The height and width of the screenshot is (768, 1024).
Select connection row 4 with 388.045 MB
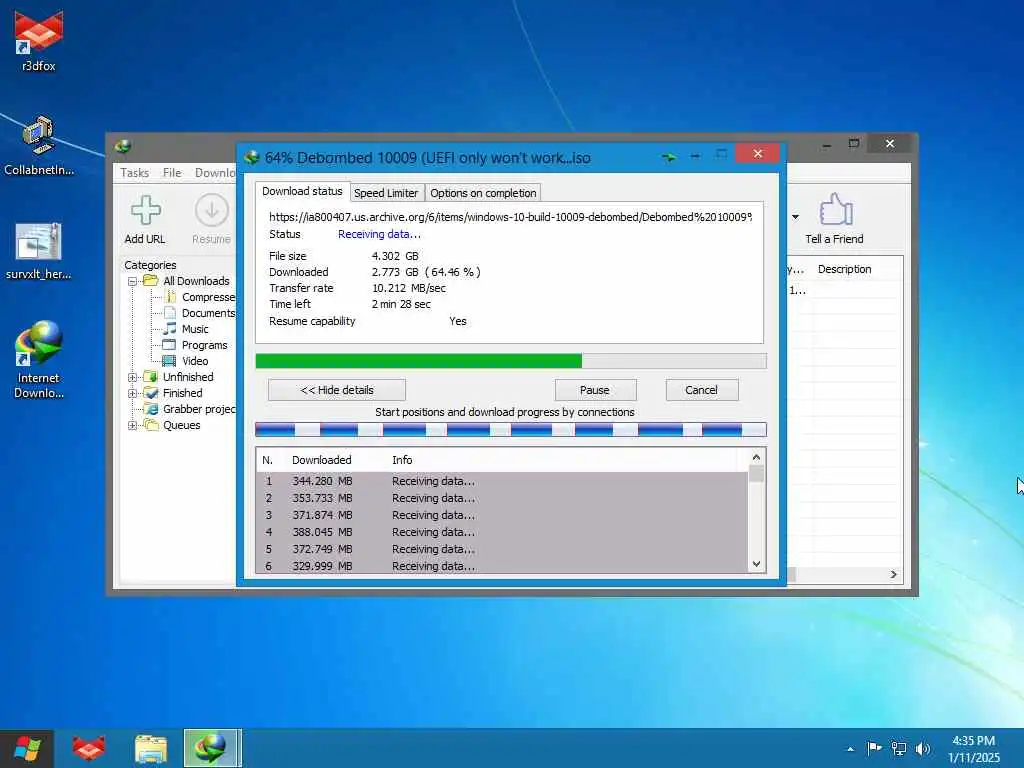coord(502,532)
